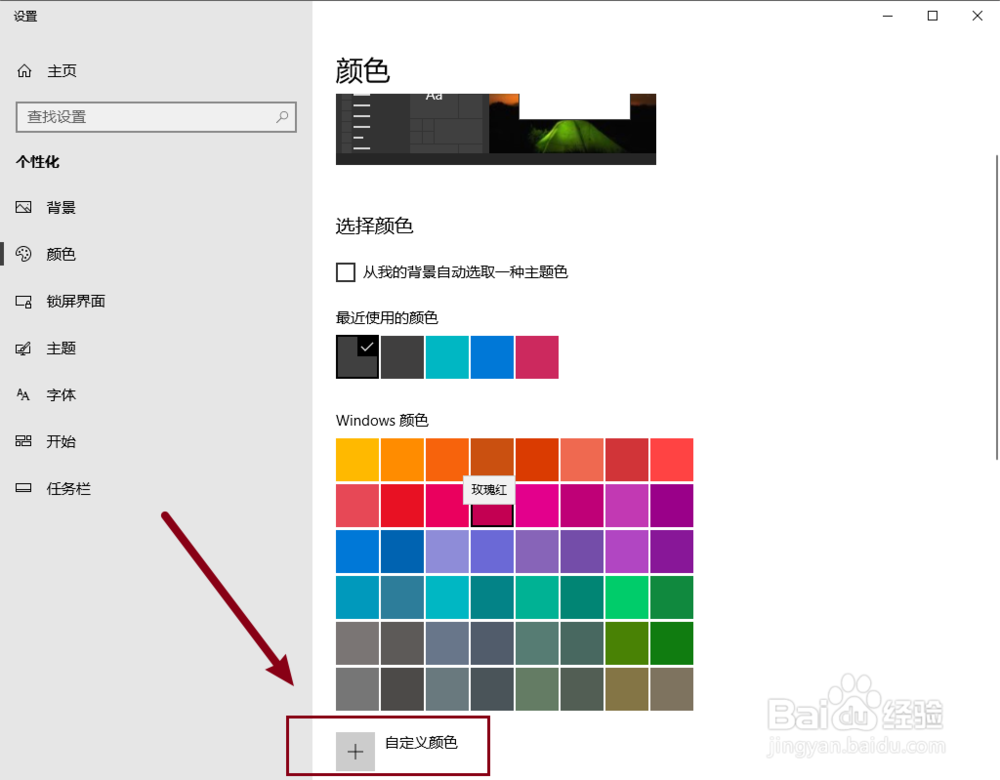
Task: Pick the unchecked dark gray recent color
Action: click(402, 357)
